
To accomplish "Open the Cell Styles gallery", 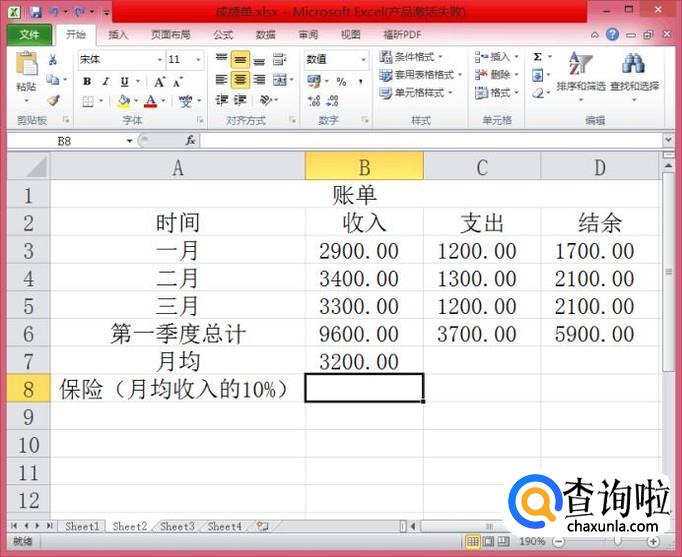I will point(416,93).
